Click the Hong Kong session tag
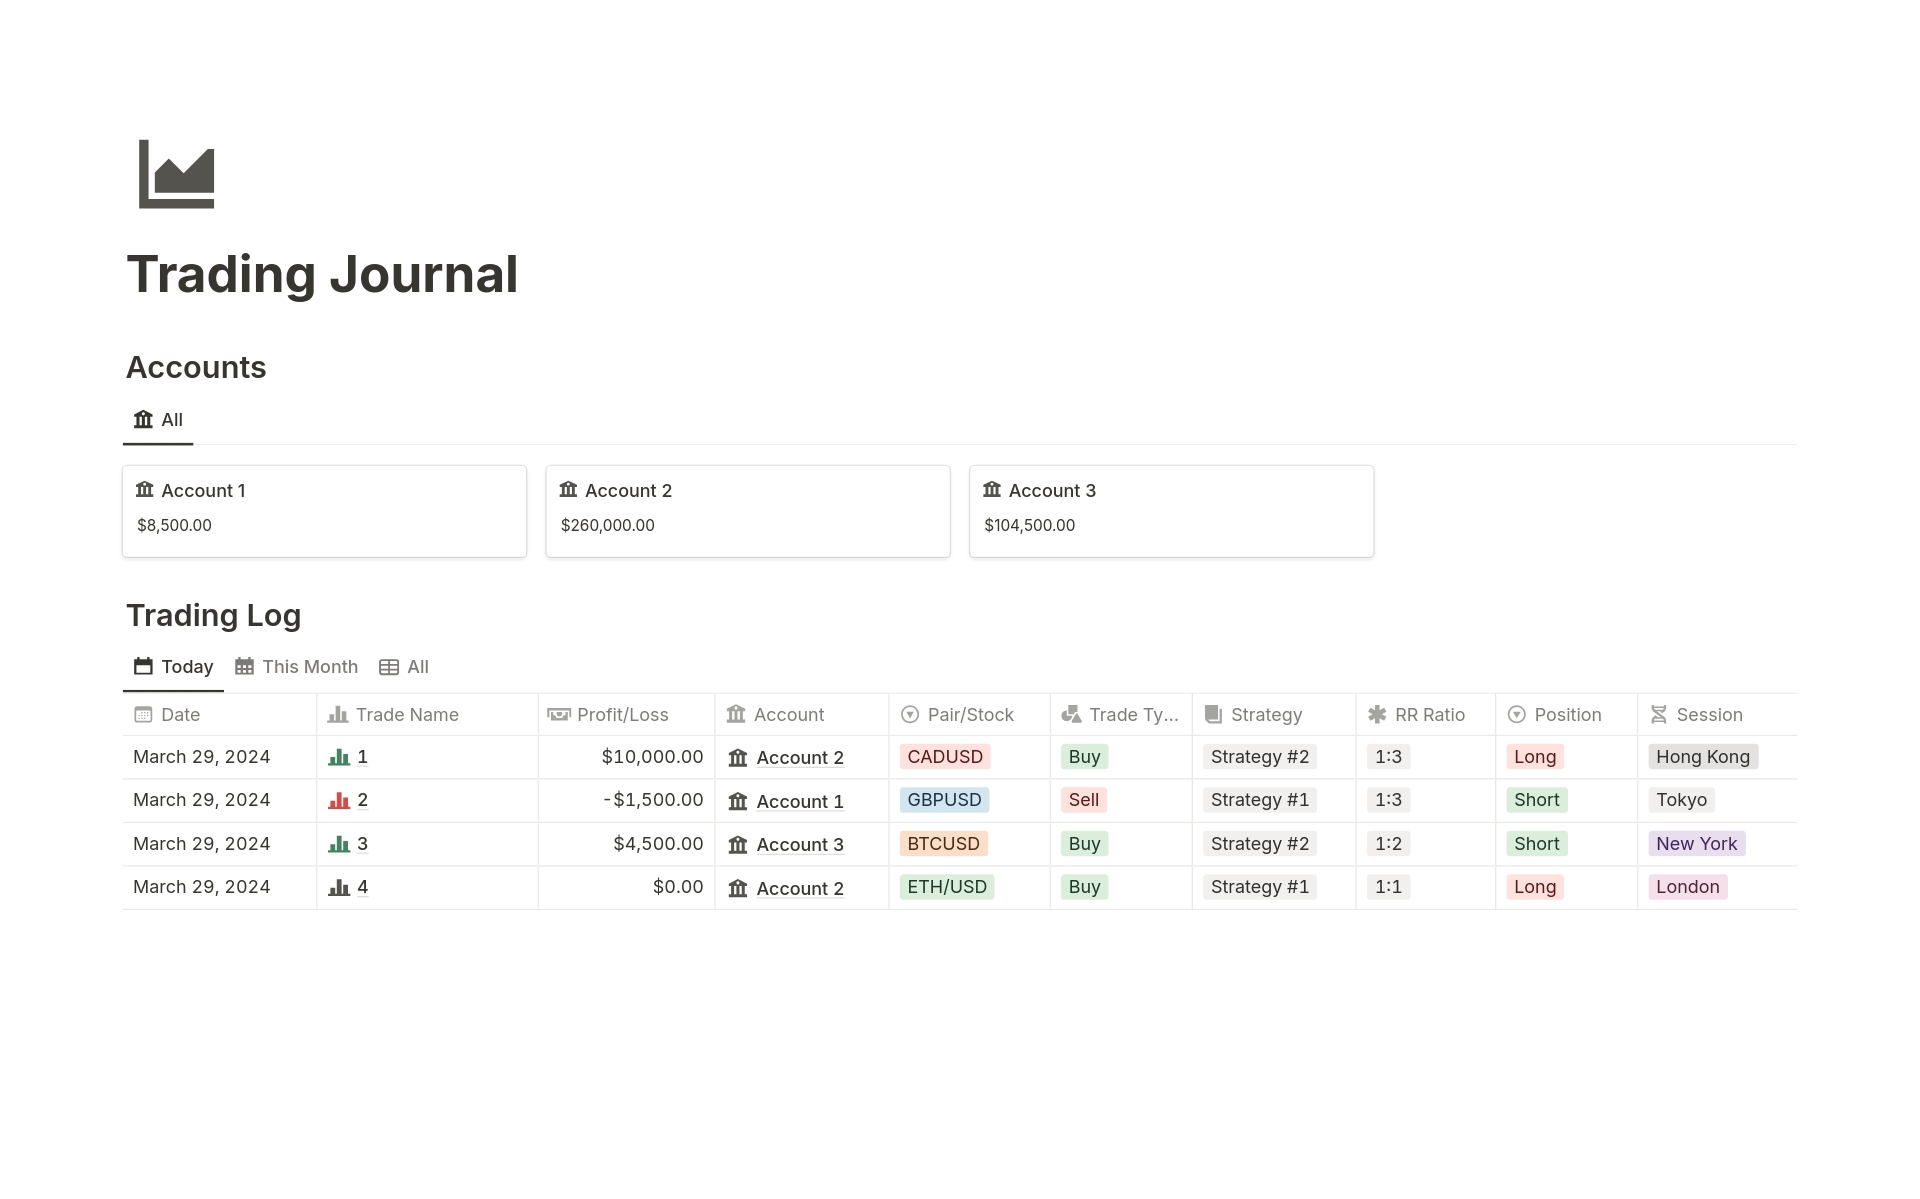The height and width of the screenshot is (1199, 1920). tap(1702, 756)
